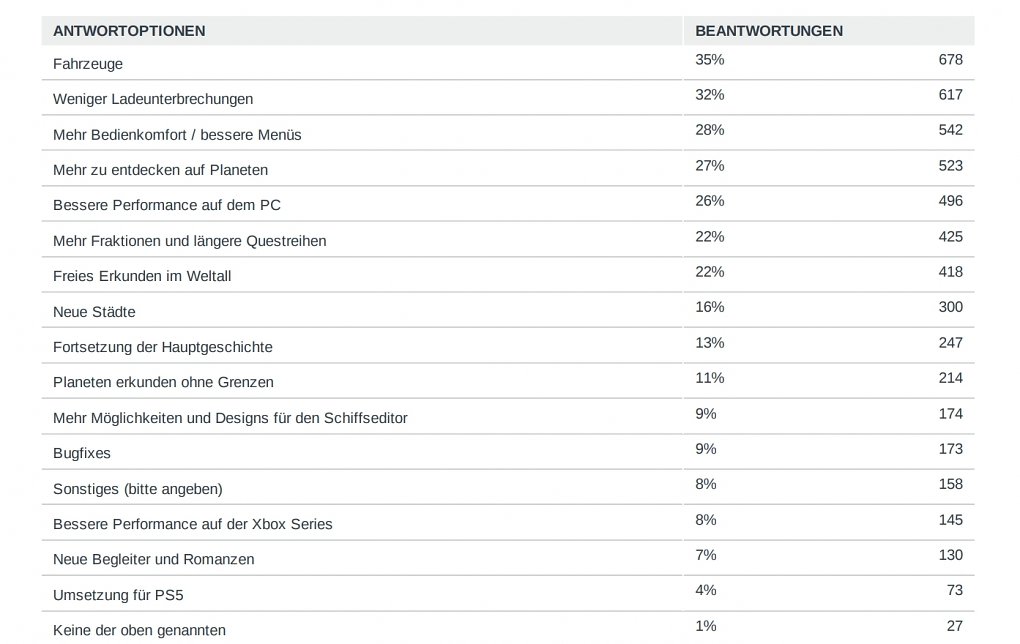Image resolution: width=1020 pixels, height=644 pixels.
Task: Click the BEANTWORTUNGEN column header
Action: (769, 31)
